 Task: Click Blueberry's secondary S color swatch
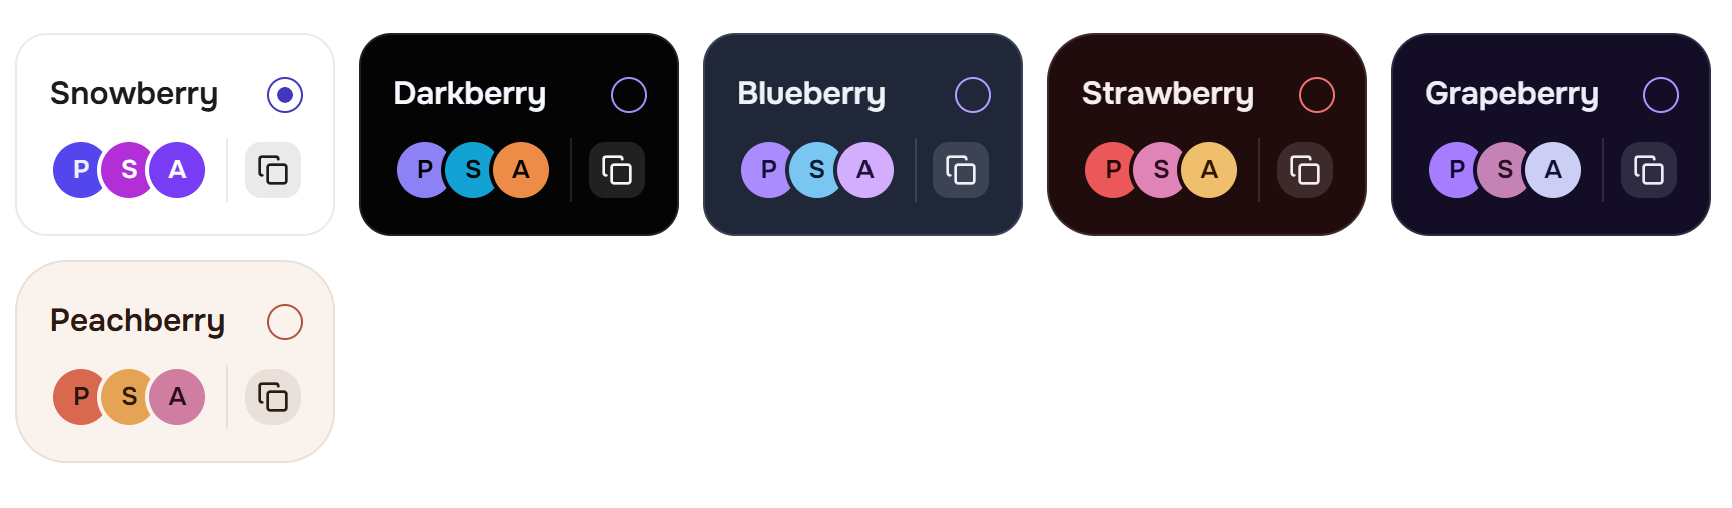[x=815, y=170]
